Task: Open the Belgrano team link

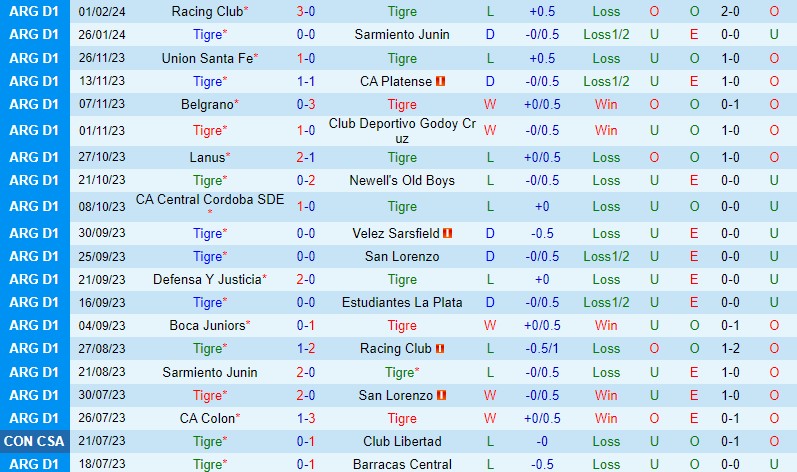Action: [207, 104]
